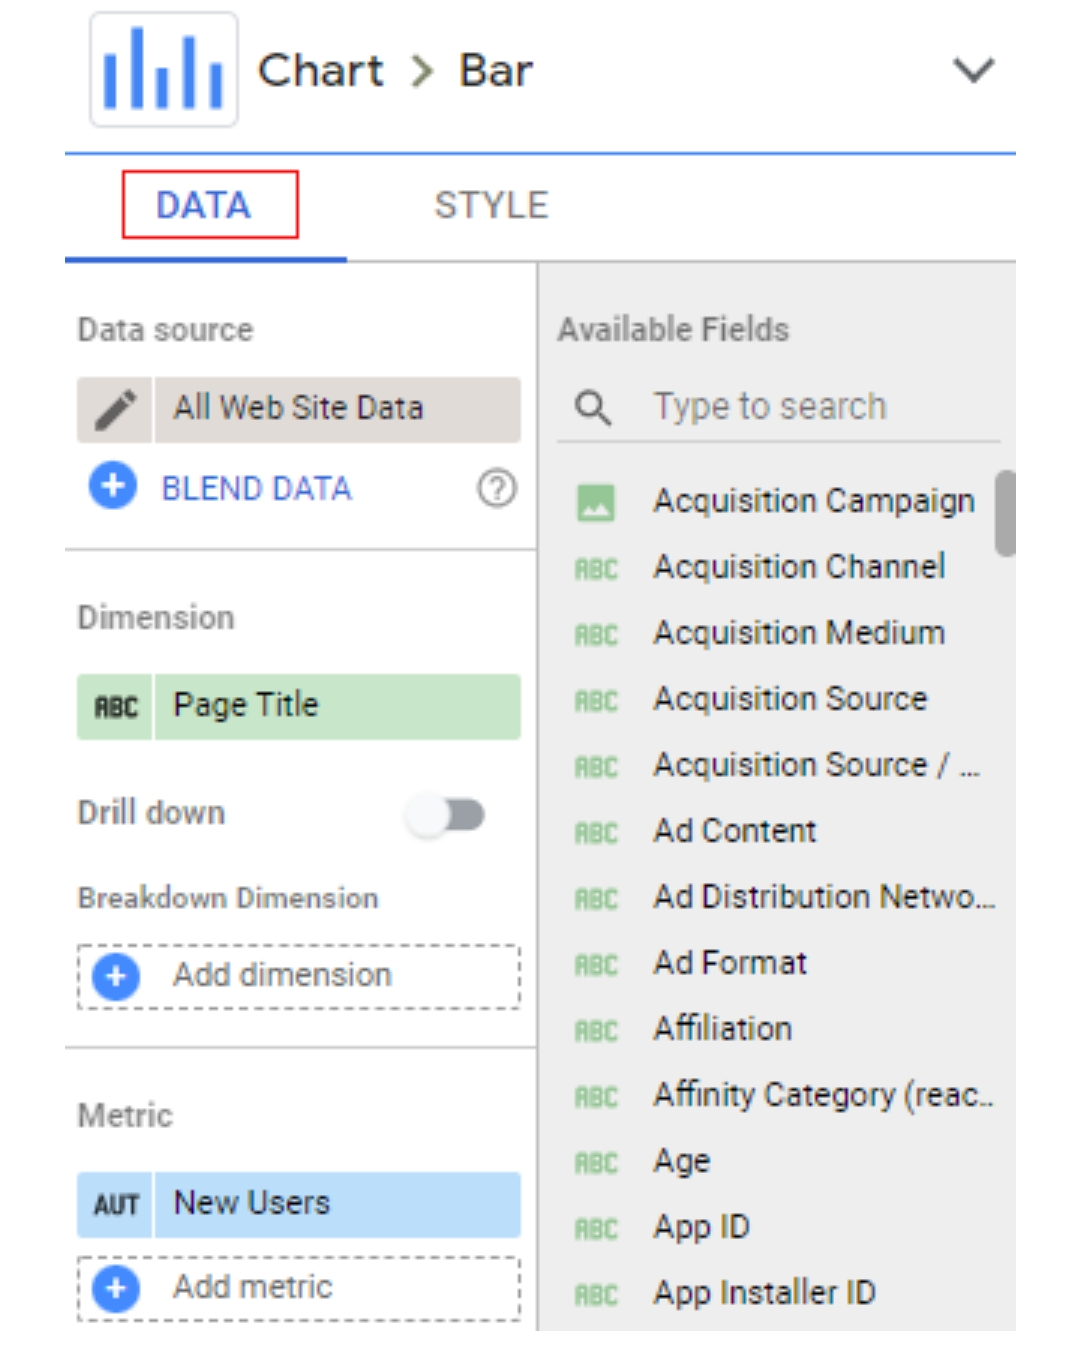Click the Type to search field
The width and height of the screenshot is (1080, 1345).
tap(800, 407)
